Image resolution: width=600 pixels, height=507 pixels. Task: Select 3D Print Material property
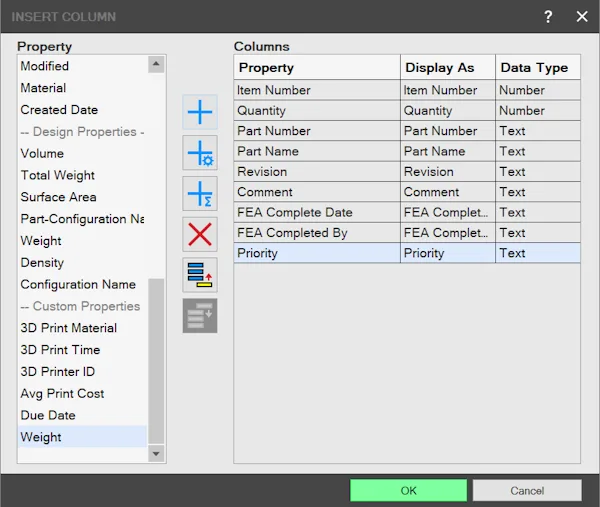point(82,328)
